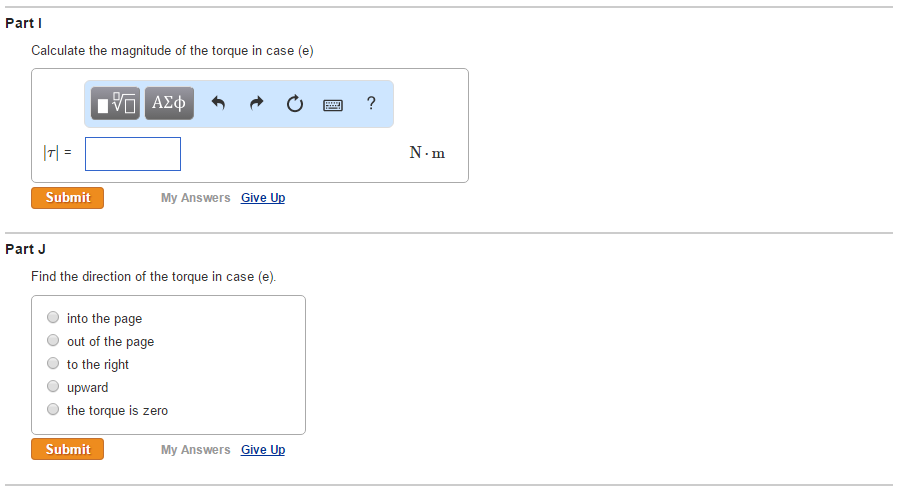Open My Answers for Part I
The image size is (909, 493).
pyautogui.click(x=195, y=198)
